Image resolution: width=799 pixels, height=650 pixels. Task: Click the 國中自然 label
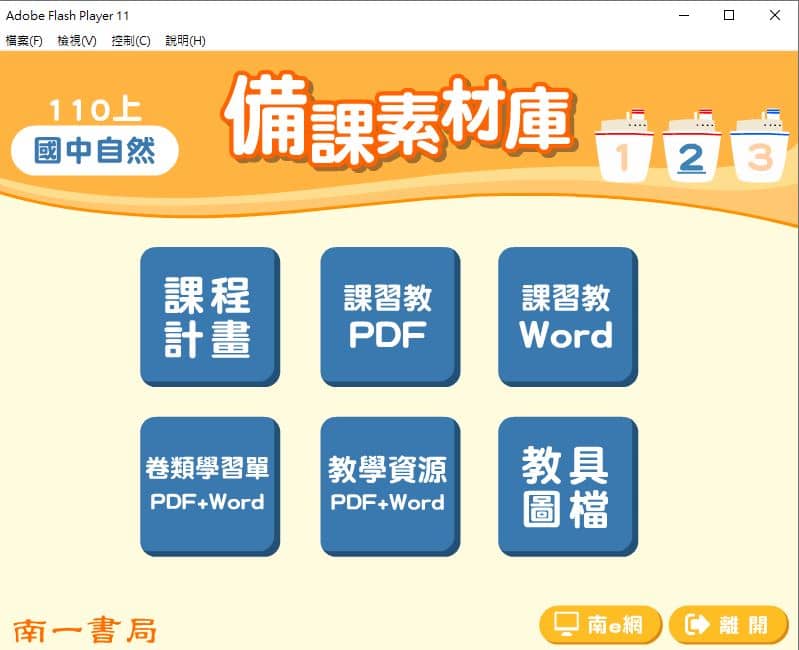pyautogui.click(x=95, y=150)
